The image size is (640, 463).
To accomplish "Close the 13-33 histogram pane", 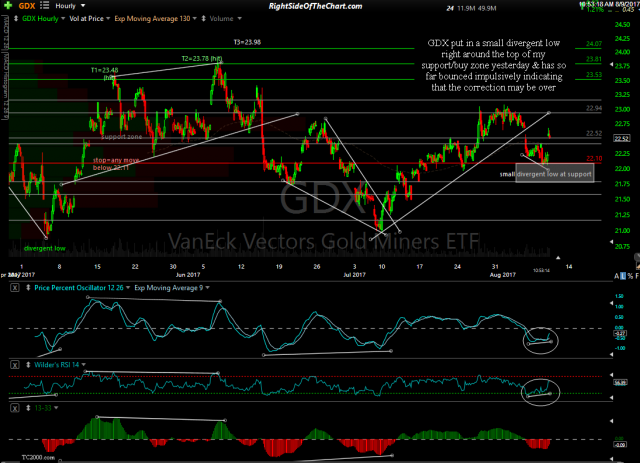I will click(x=15, y=408).
